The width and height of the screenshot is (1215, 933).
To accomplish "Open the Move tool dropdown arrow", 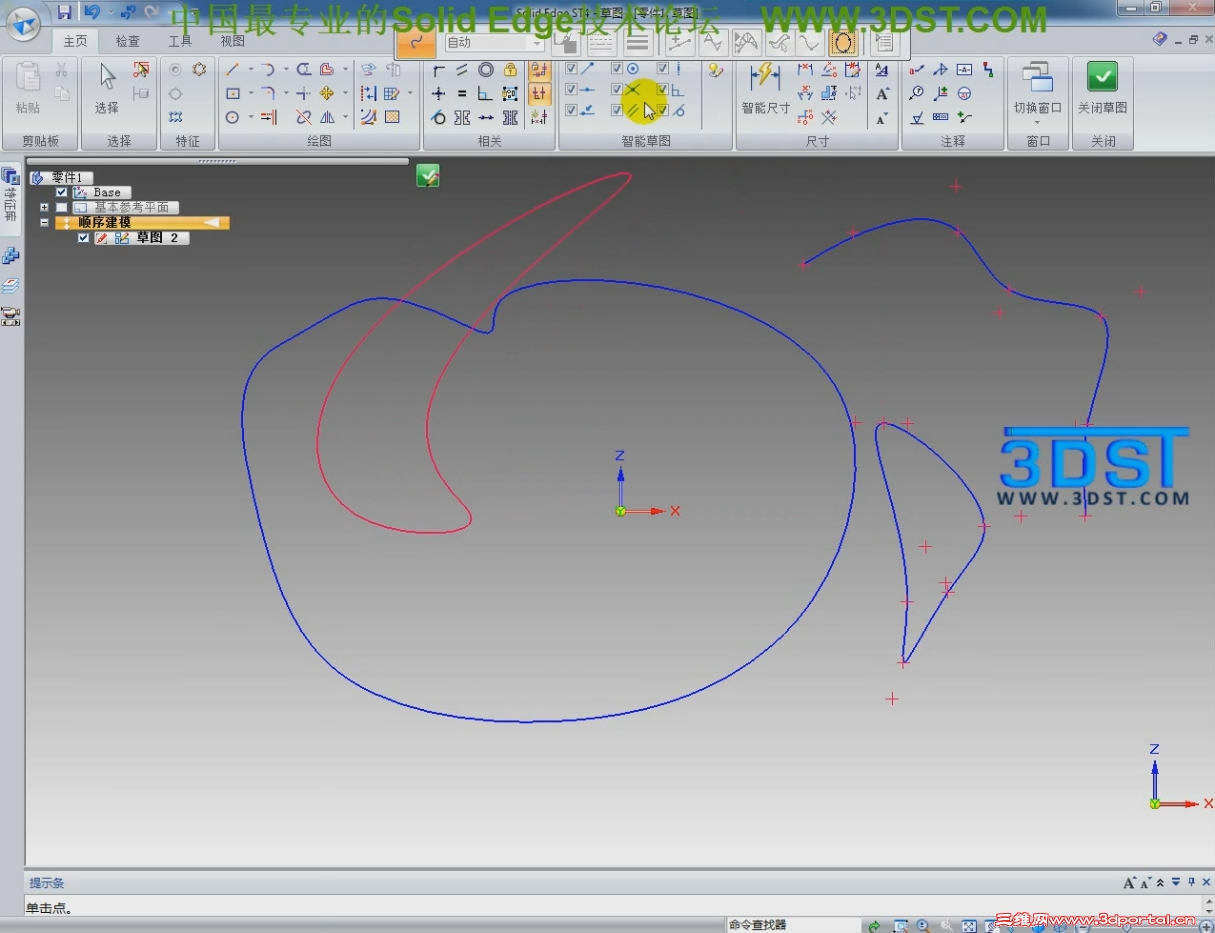I will click(345, 93).
